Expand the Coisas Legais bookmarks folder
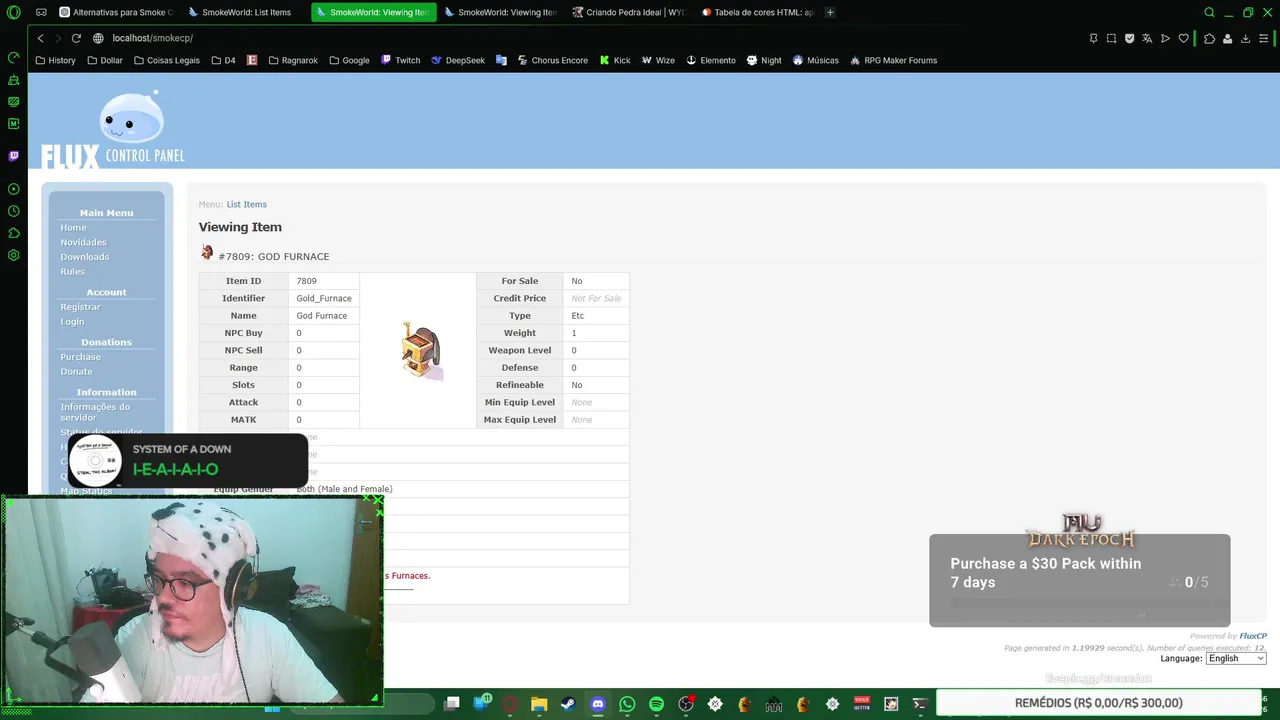 click(x=166, y=60)
